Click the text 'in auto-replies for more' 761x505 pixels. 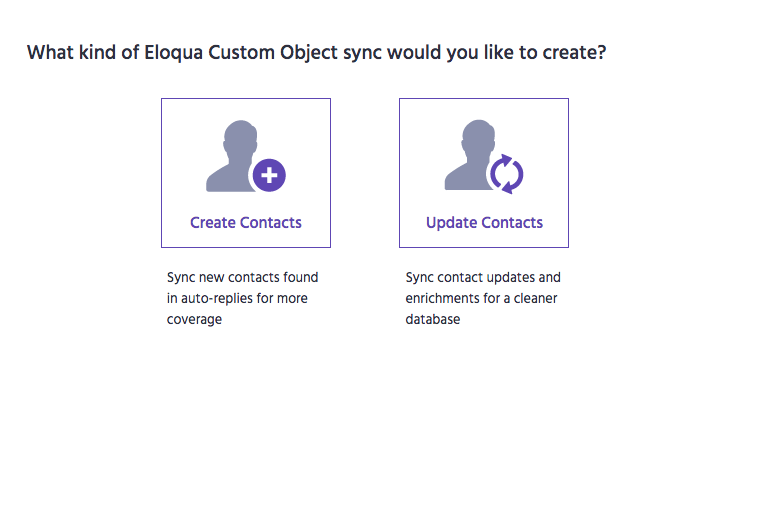click(237, 298)
